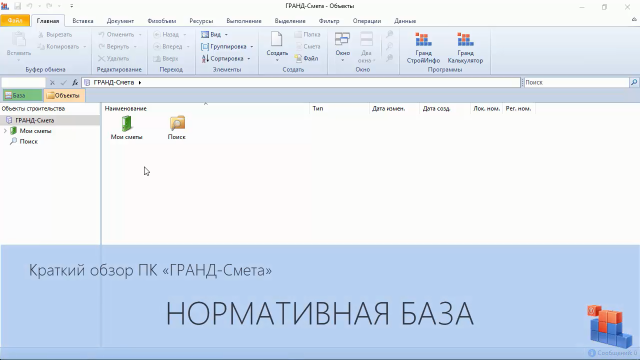Create new Смета estimate
The image size is (640, 360).
(307, 47)
